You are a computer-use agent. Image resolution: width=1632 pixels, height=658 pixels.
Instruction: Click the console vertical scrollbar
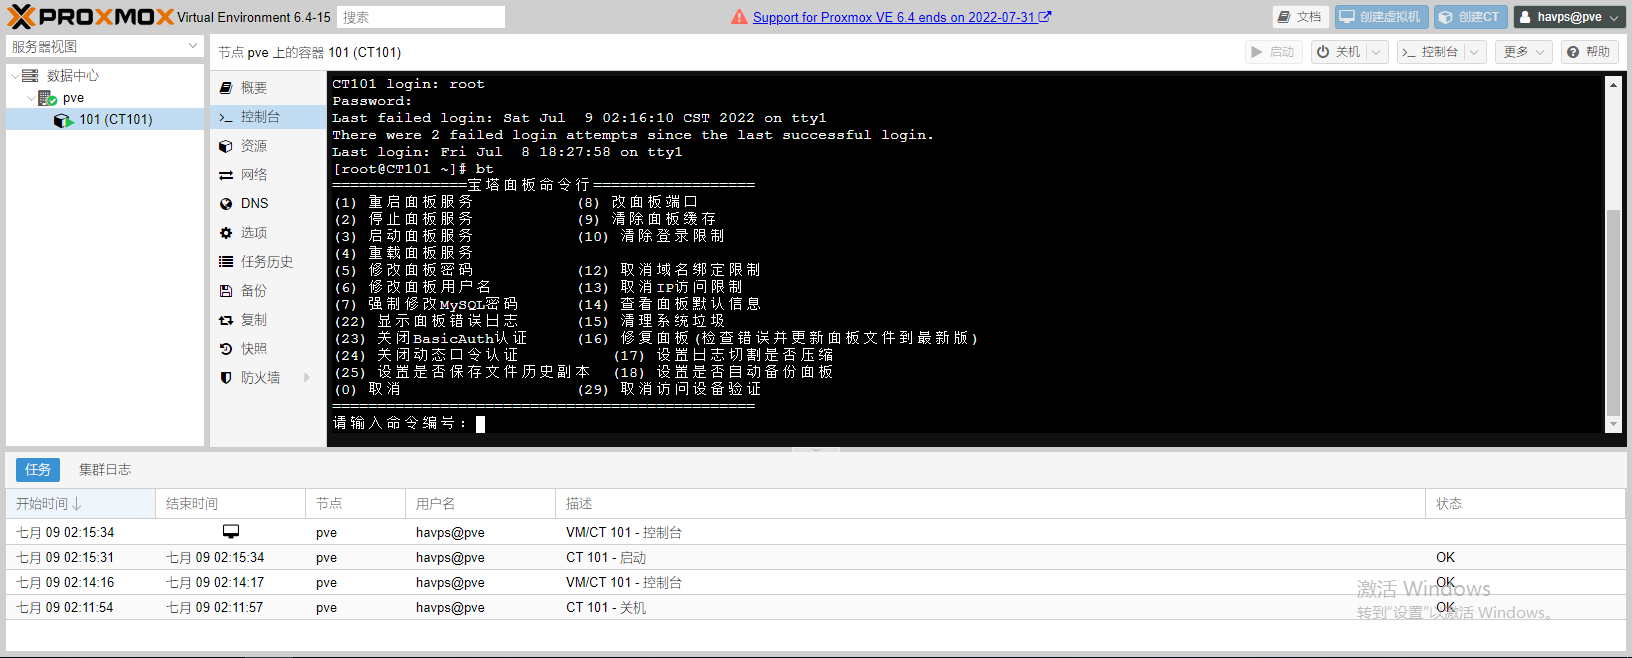(x=1612, y=310)
